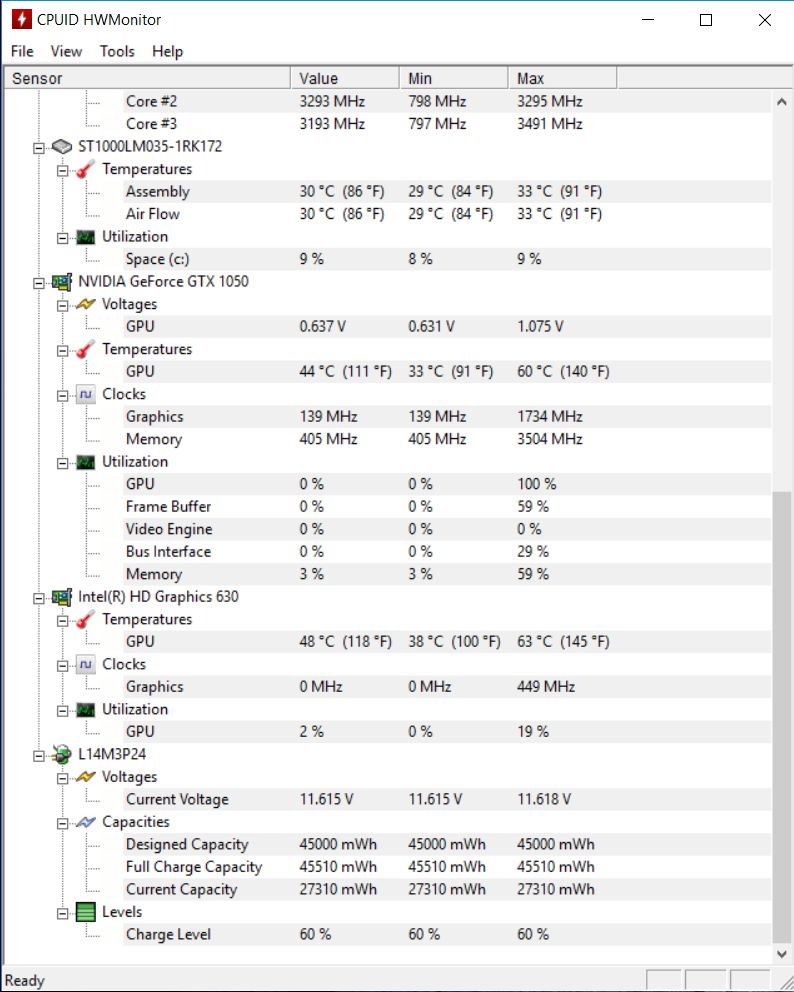This screenshot has height=992, width=794.
Task: Click the hard drive icon beside ST1000LM035-1RK172
Action: (x=62, y=147)
